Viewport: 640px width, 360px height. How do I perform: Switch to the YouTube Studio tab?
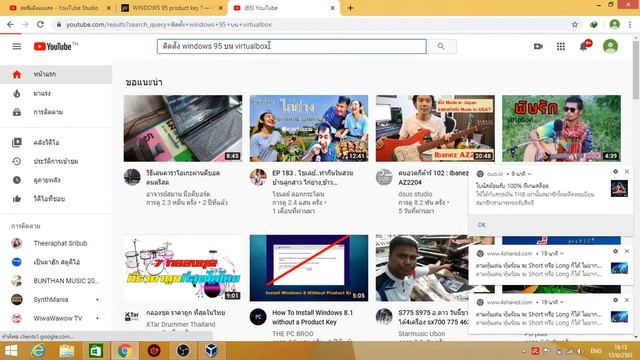(58, 8)
